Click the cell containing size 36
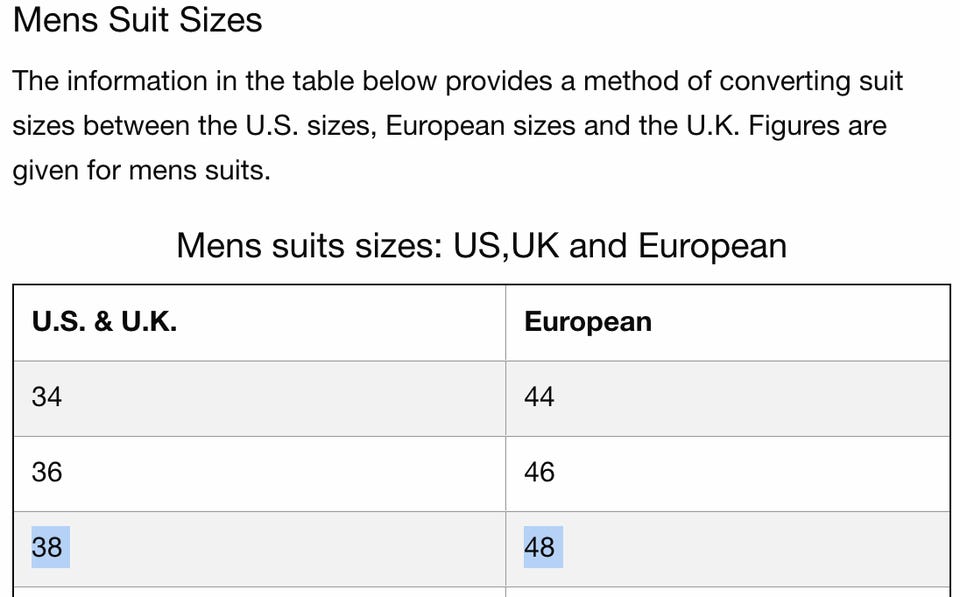This screenshot has width=960, height=597. pyautogui.click(x=47, y=472)
